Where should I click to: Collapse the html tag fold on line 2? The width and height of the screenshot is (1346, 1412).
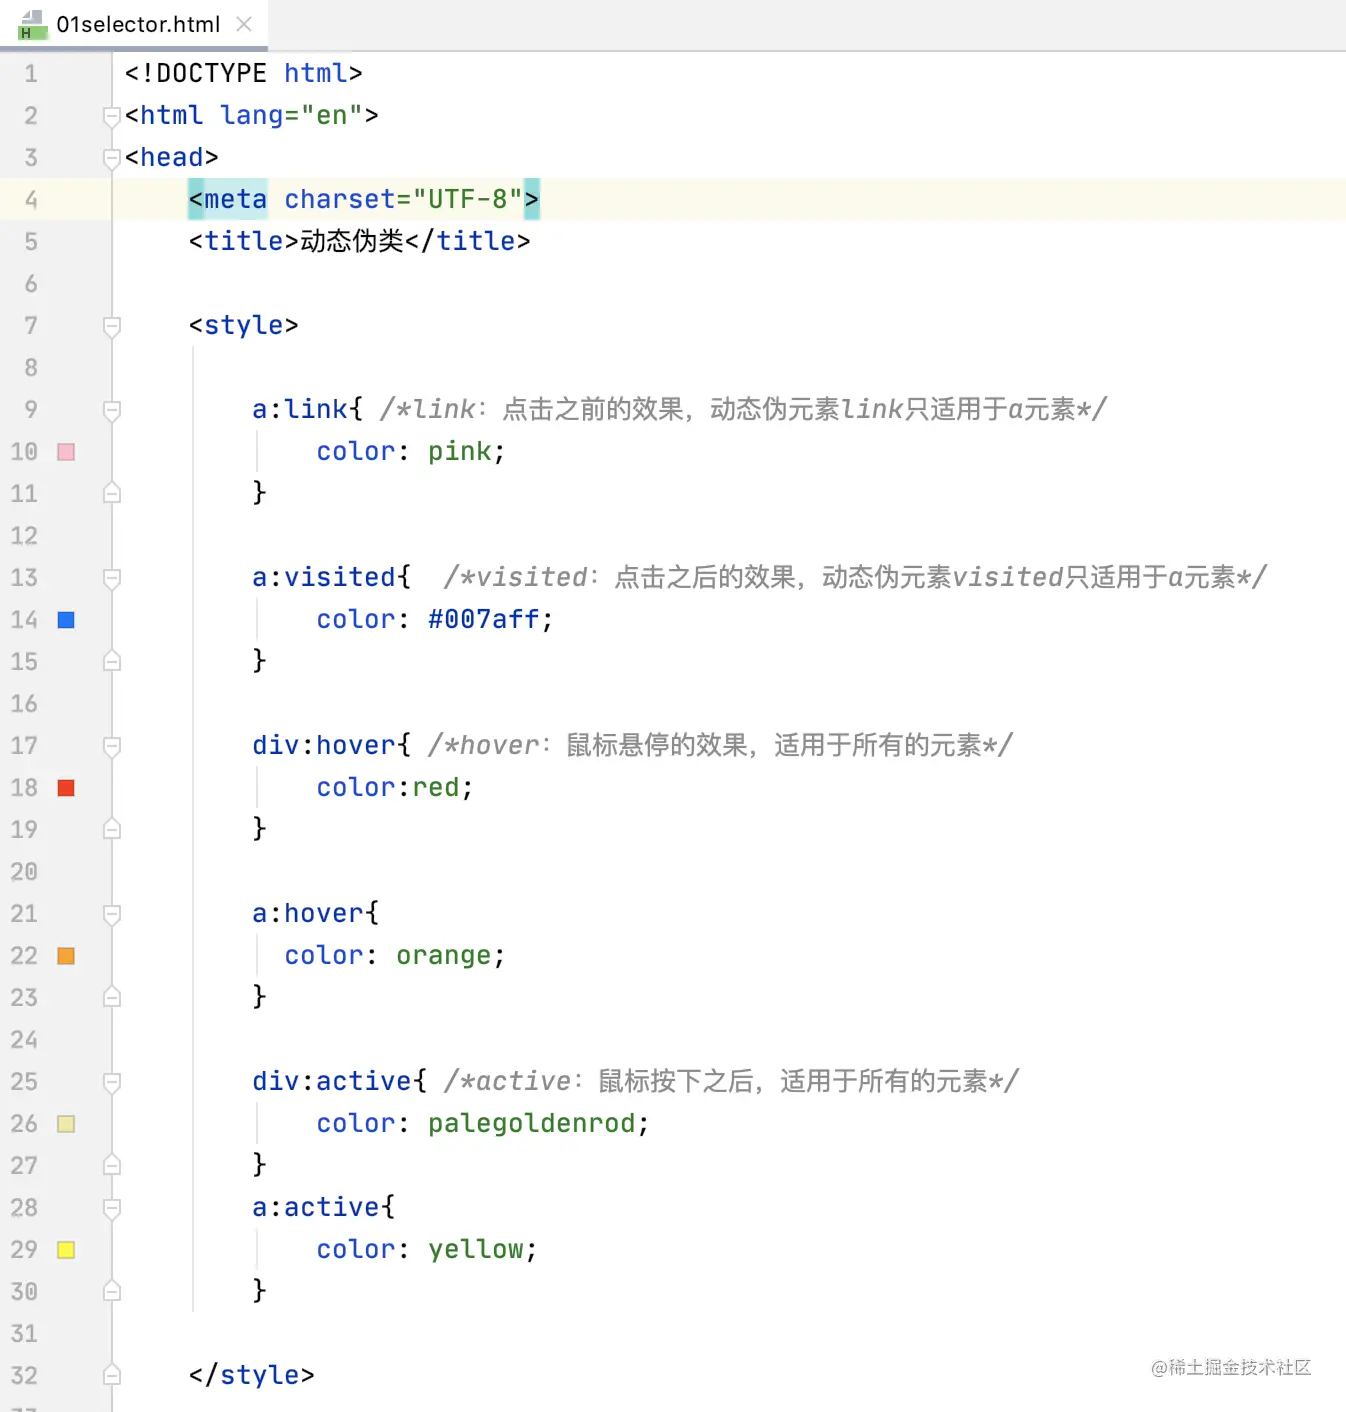[x=112, y=116]
